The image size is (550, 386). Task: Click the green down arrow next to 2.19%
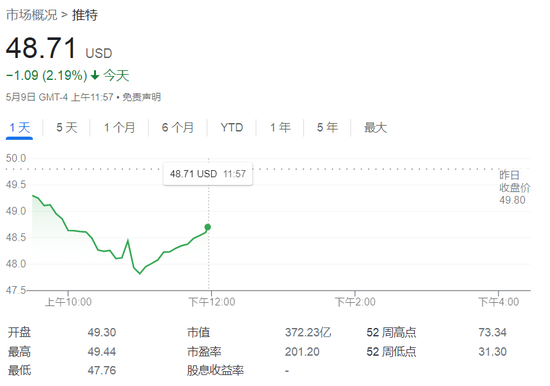pos(95,75)
